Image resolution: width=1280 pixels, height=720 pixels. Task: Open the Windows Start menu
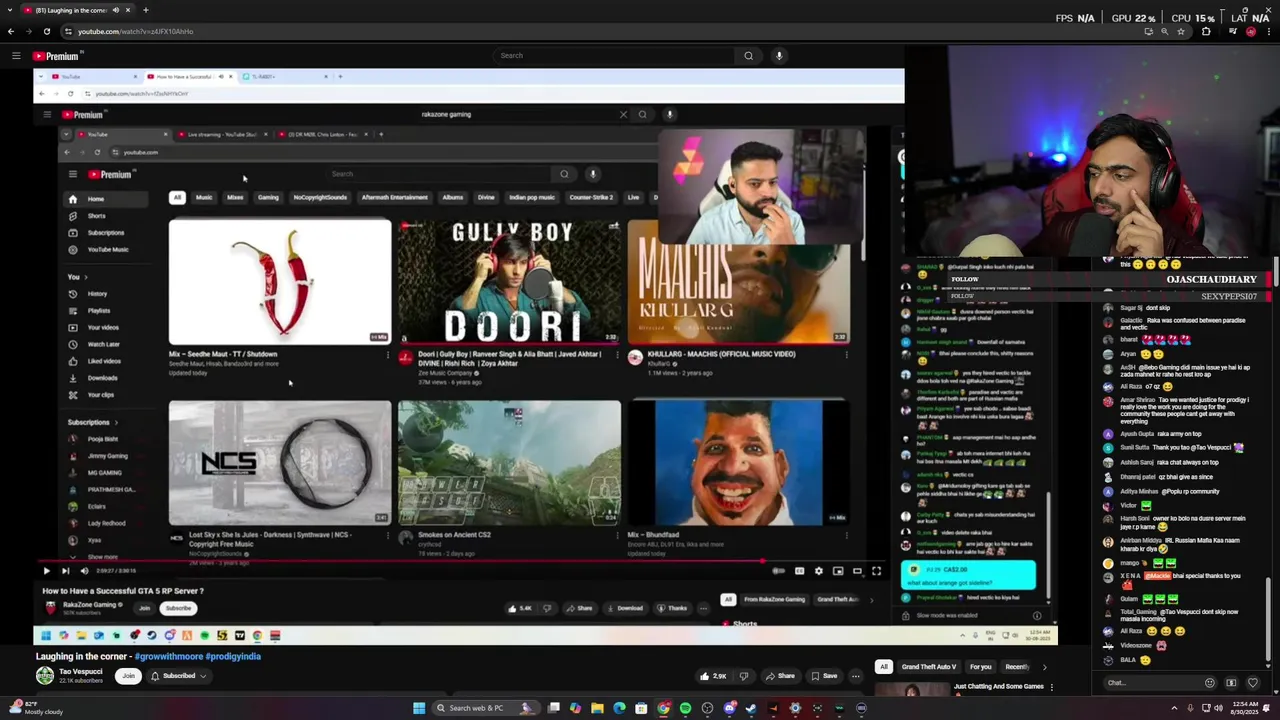click(419, 708)
